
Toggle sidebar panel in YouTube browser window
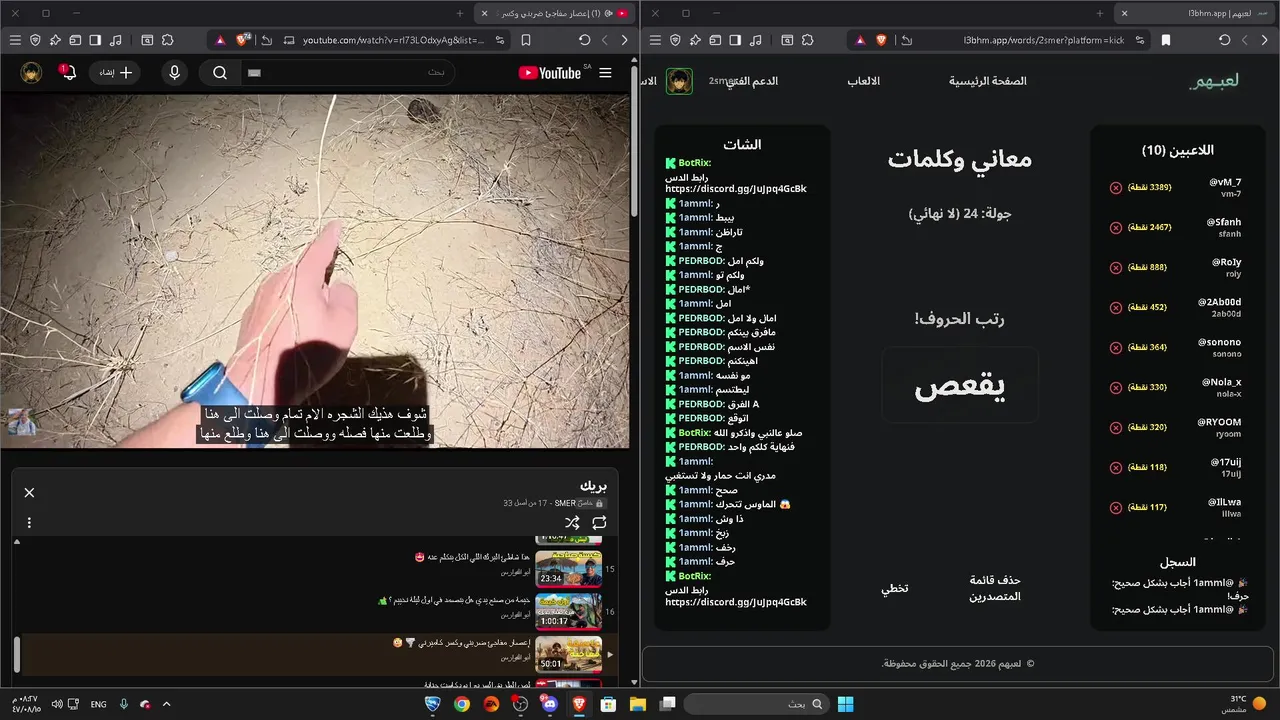[x=95, y=40]
